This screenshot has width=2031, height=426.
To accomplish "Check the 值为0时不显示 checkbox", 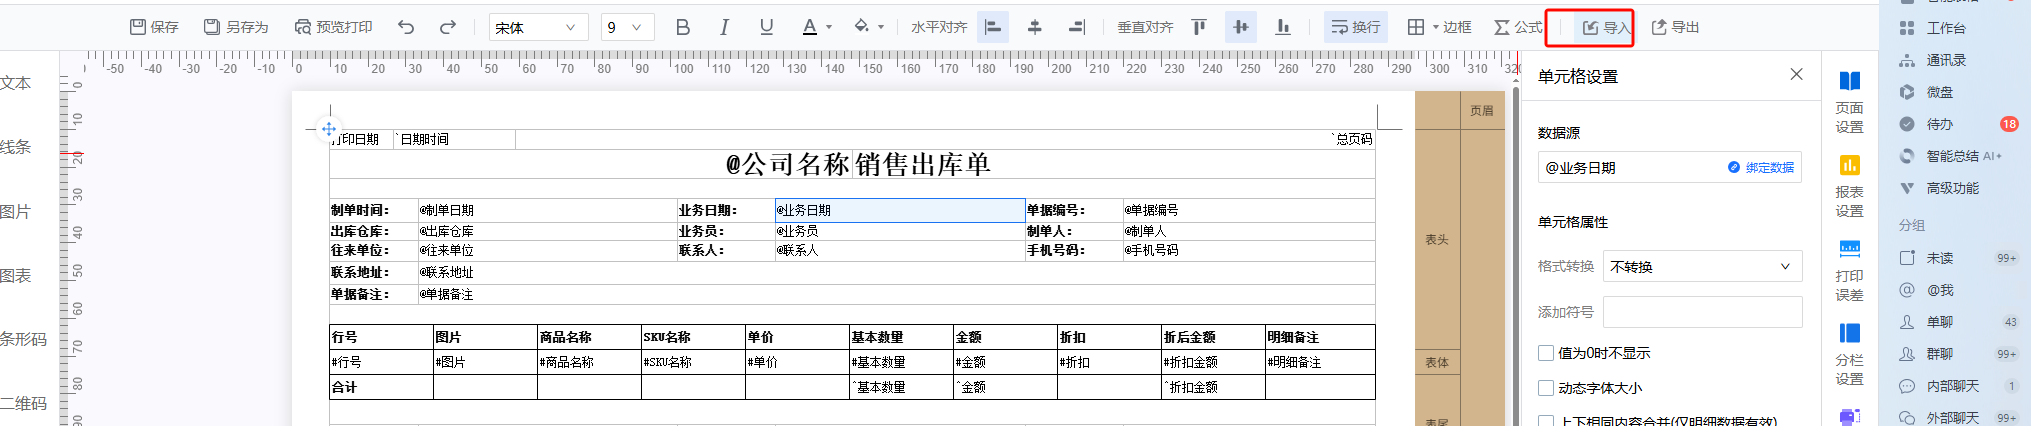I will [1546, 353].
